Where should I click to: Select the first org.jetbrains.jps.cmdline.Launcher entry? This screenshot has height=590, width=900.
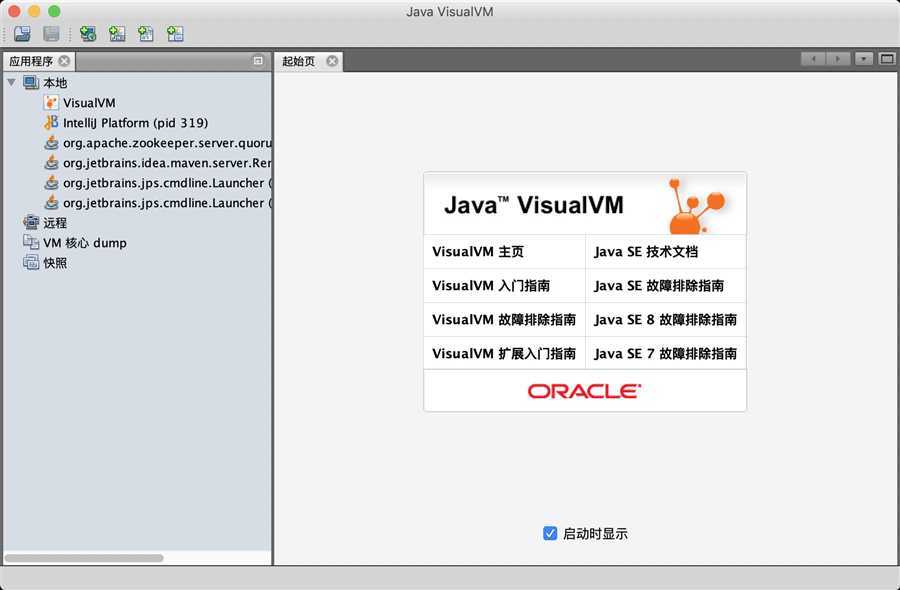(167, 183)
